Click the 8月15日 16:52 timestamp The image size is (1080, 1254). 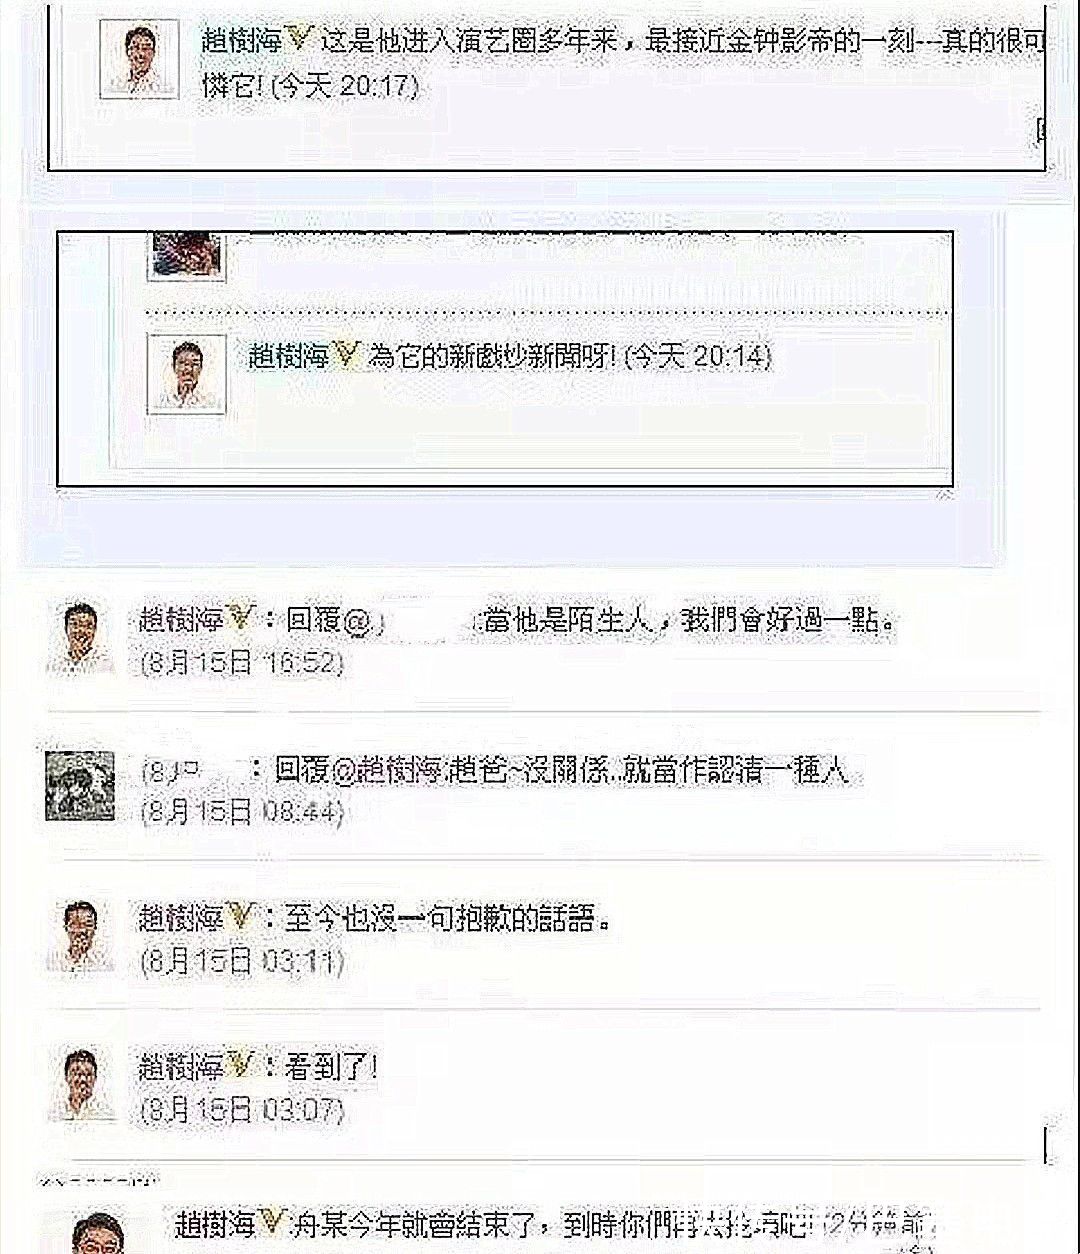pos(243,661)
